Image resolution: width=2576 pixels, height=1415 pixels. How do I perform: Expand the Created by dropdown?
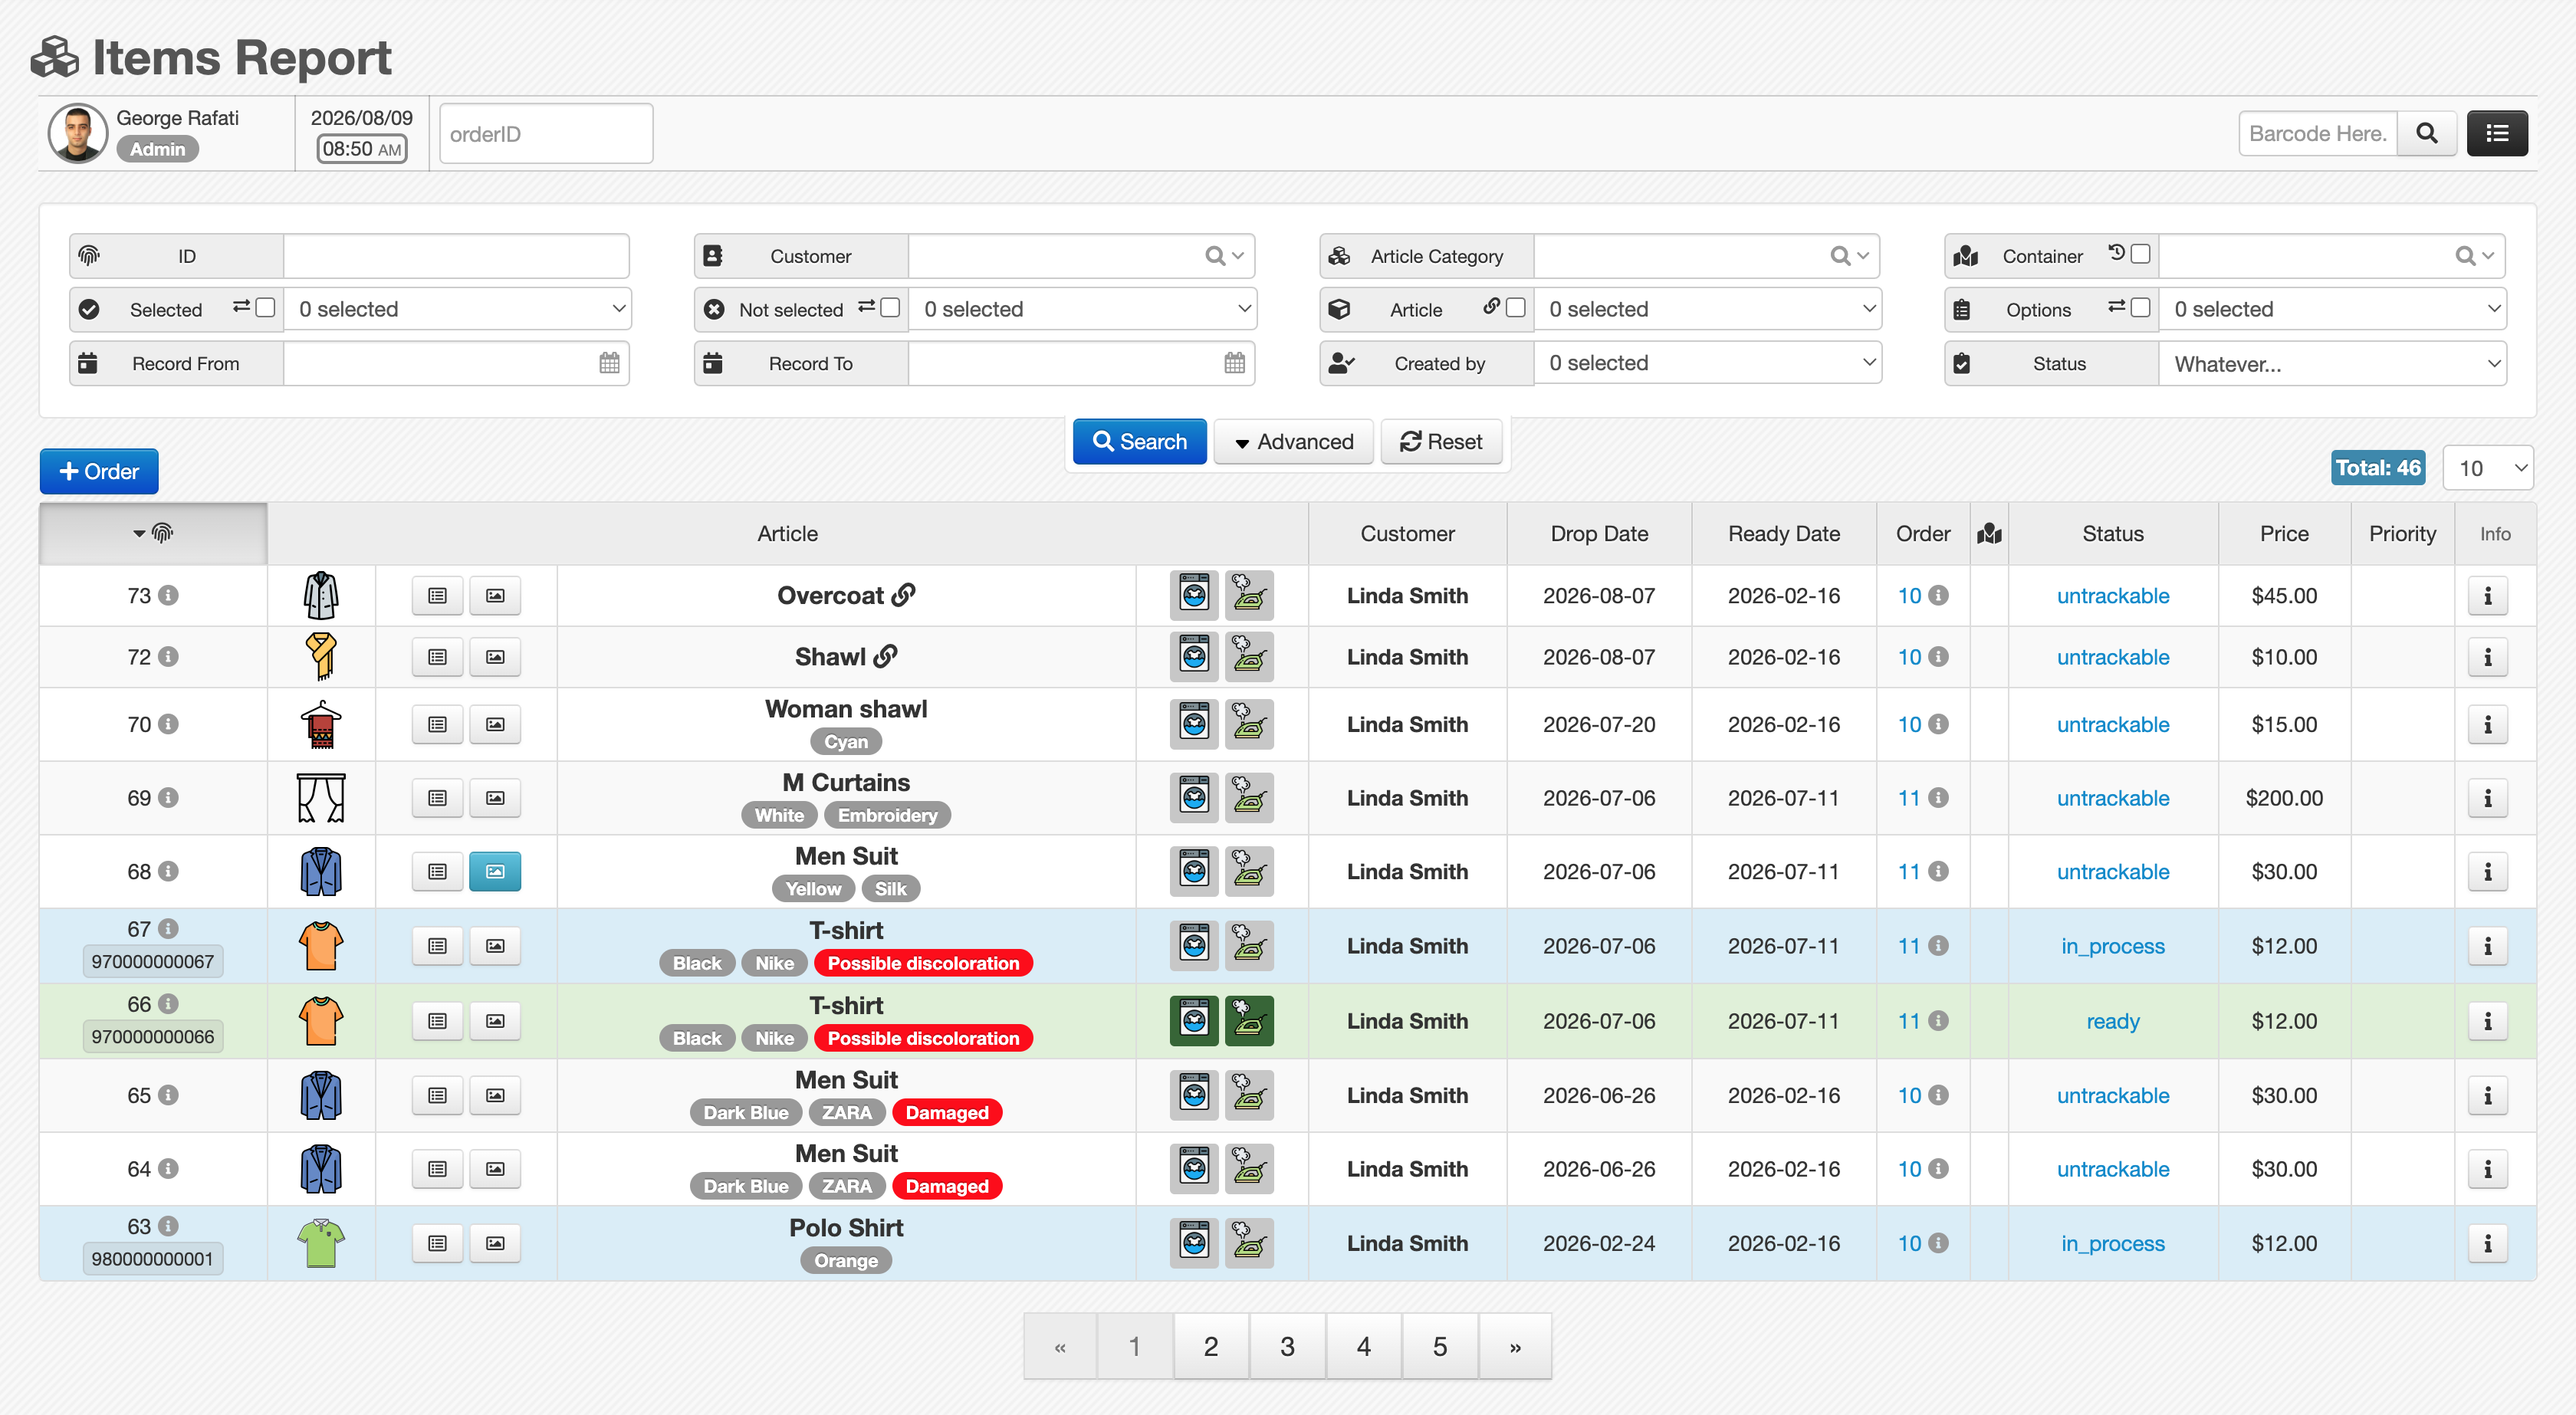click(x=1707, y=363)
